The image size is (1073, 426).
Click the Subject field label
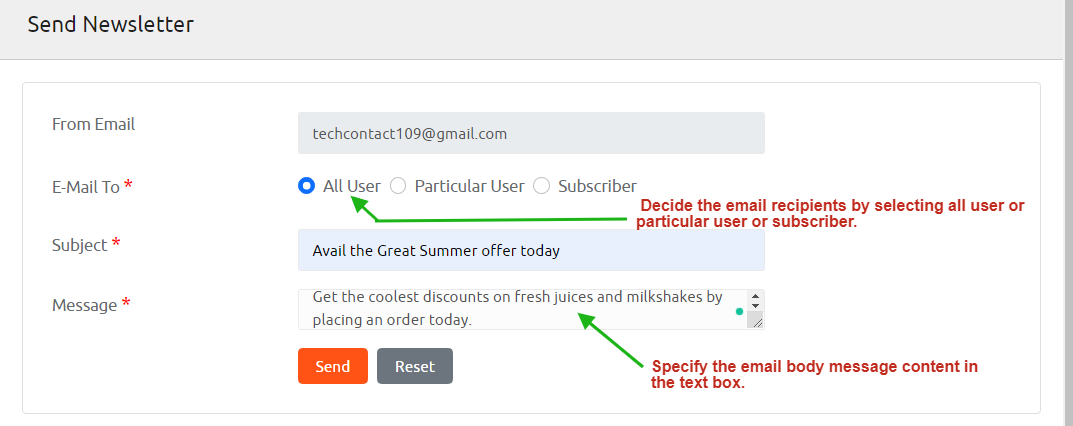[80, 245]
